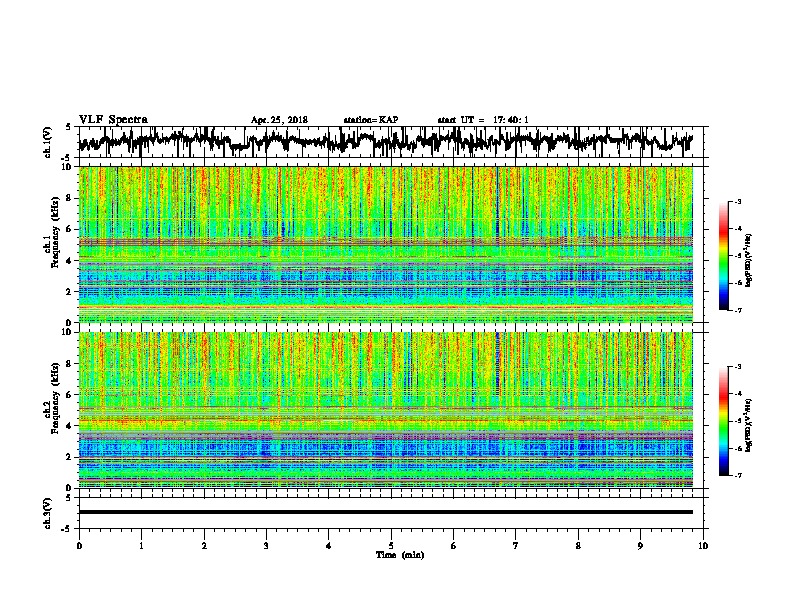Click the ch.2 spectrogram panel

(x=385, y=410)
